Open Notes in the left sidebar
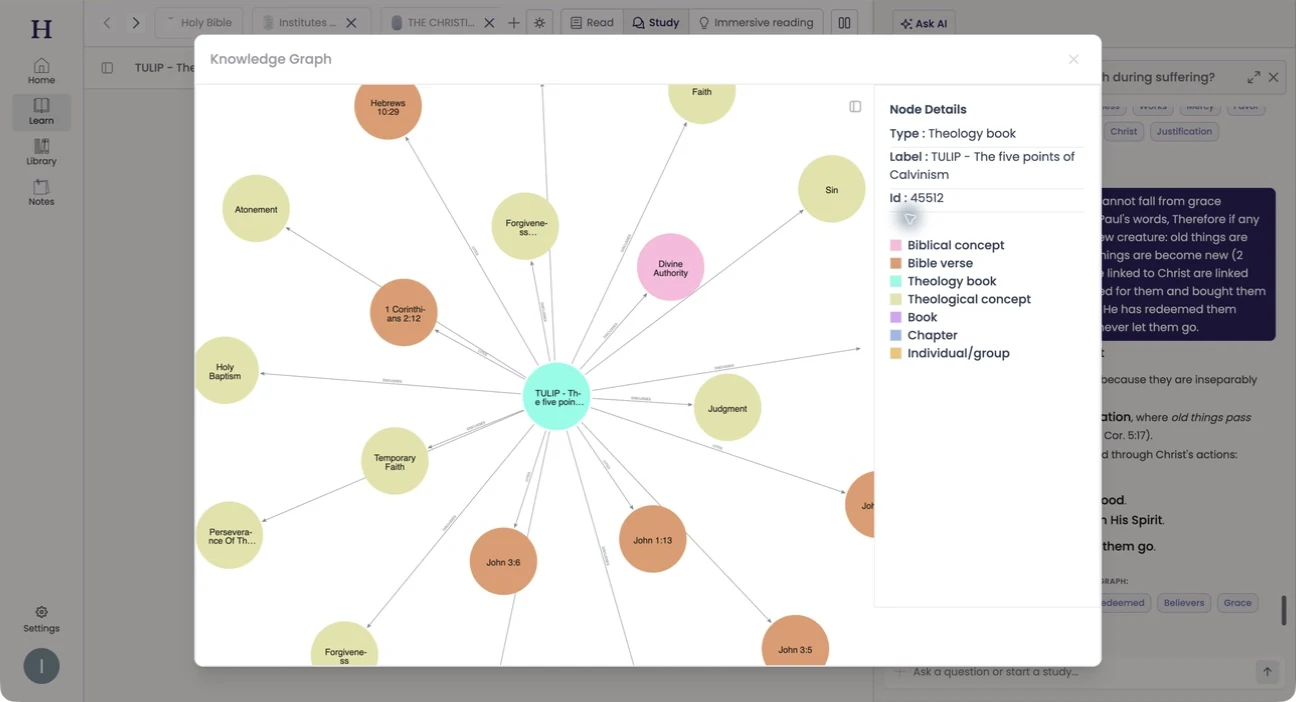 point(41,193)
